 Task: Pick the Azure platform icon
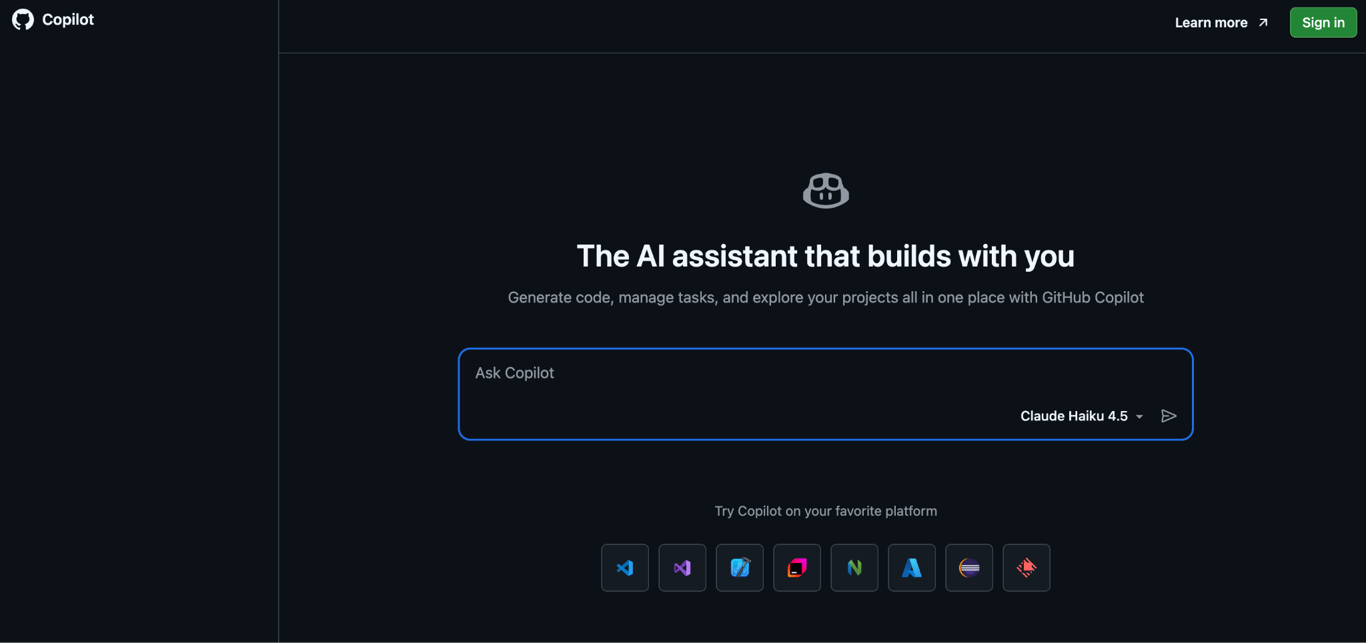(912, 568)
